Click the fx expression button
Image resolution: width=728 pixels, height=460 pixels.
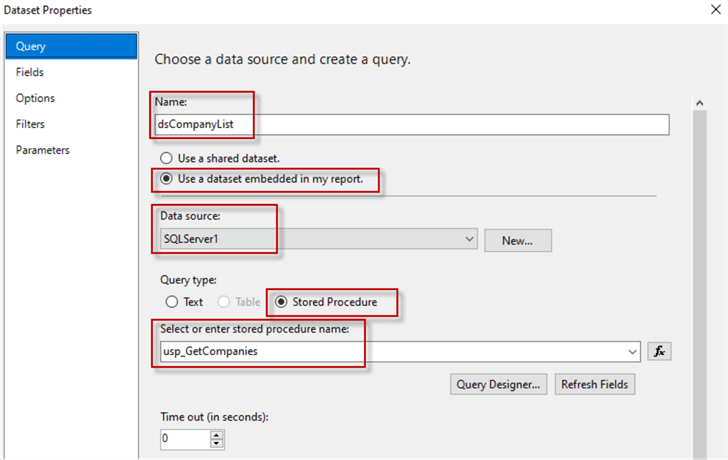(x=660, y=351)
